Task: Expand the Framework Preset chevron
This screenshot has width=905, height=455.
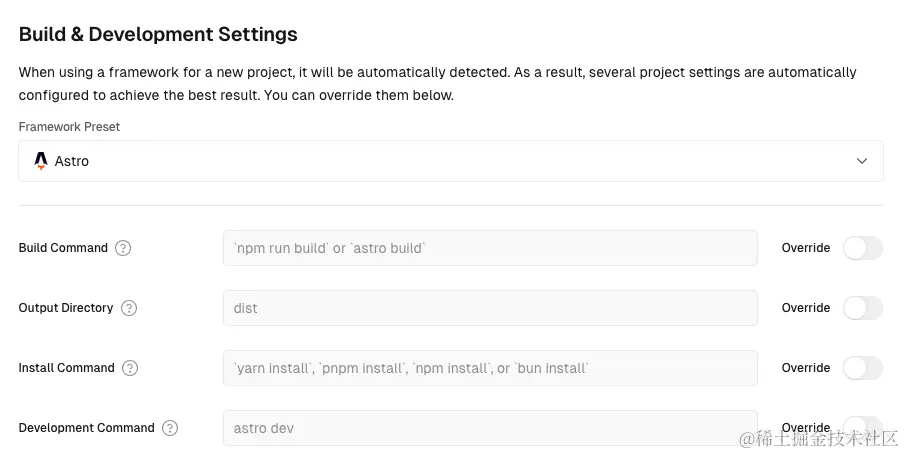Action: tap(862, 161)
